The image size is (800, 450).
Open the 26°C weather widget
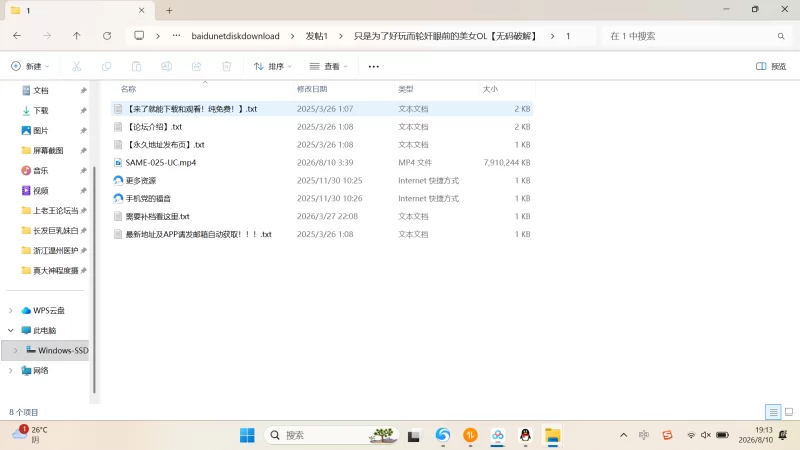(x=31, y=435)
